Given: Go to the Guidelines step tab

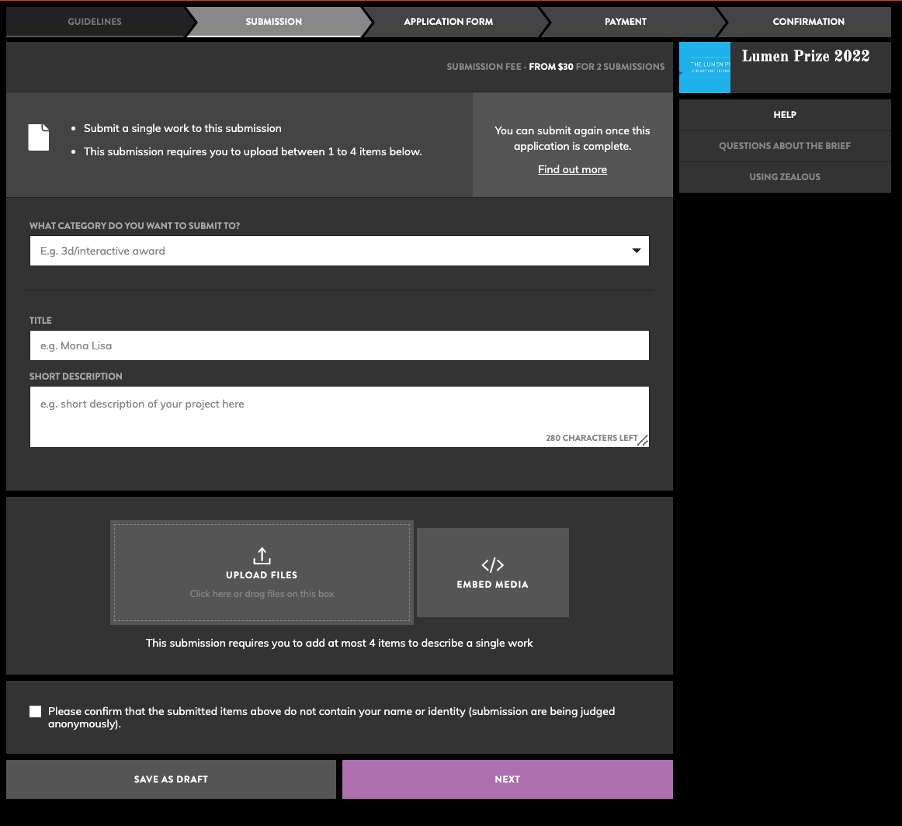Looking at the screenshot, I should tap(95, 22).
